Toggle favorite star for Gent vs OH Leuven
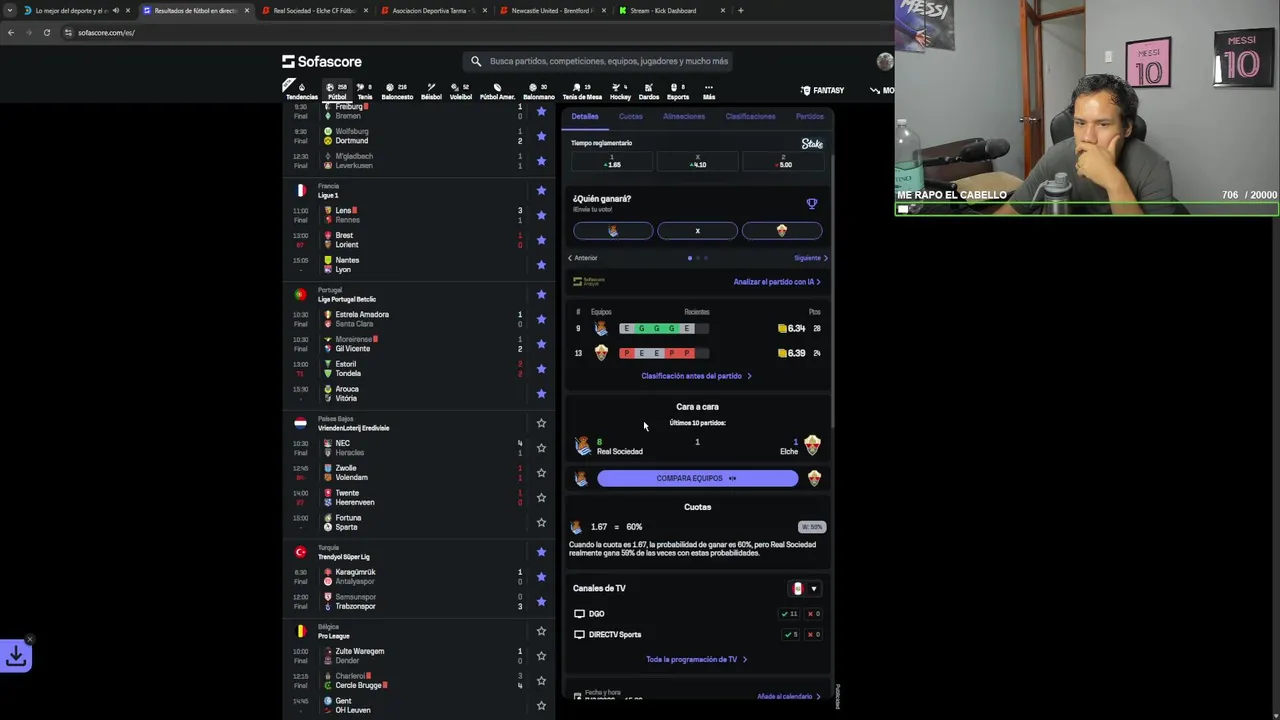Image resolution: width=1280 pixels, height=720 pixels. pyautogui.click(x=541, y=705)
